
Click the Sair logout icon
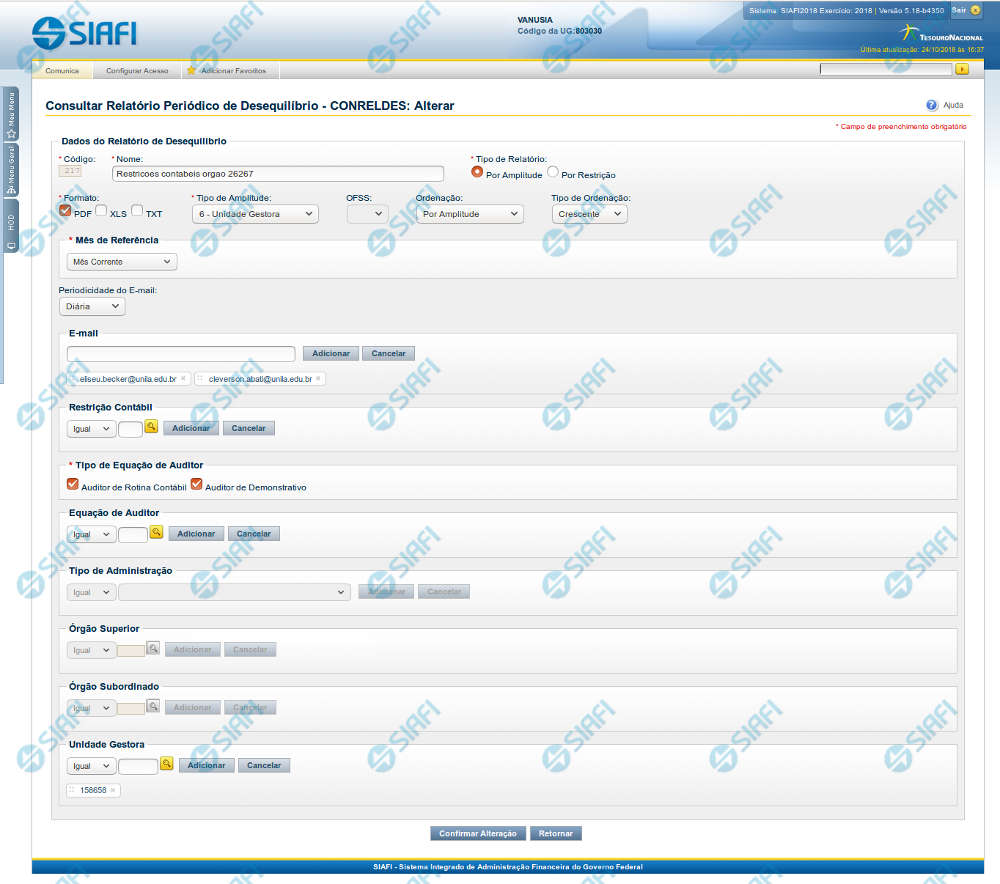[975, 10]
